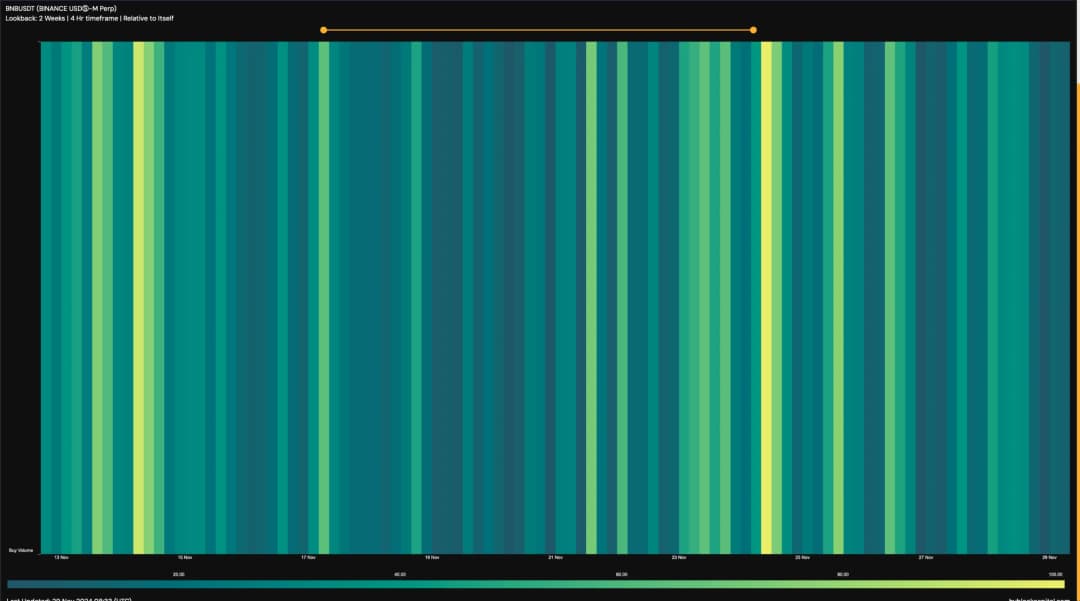
Task: Click the right handle of the orange range slider
Action: point(753,30)
